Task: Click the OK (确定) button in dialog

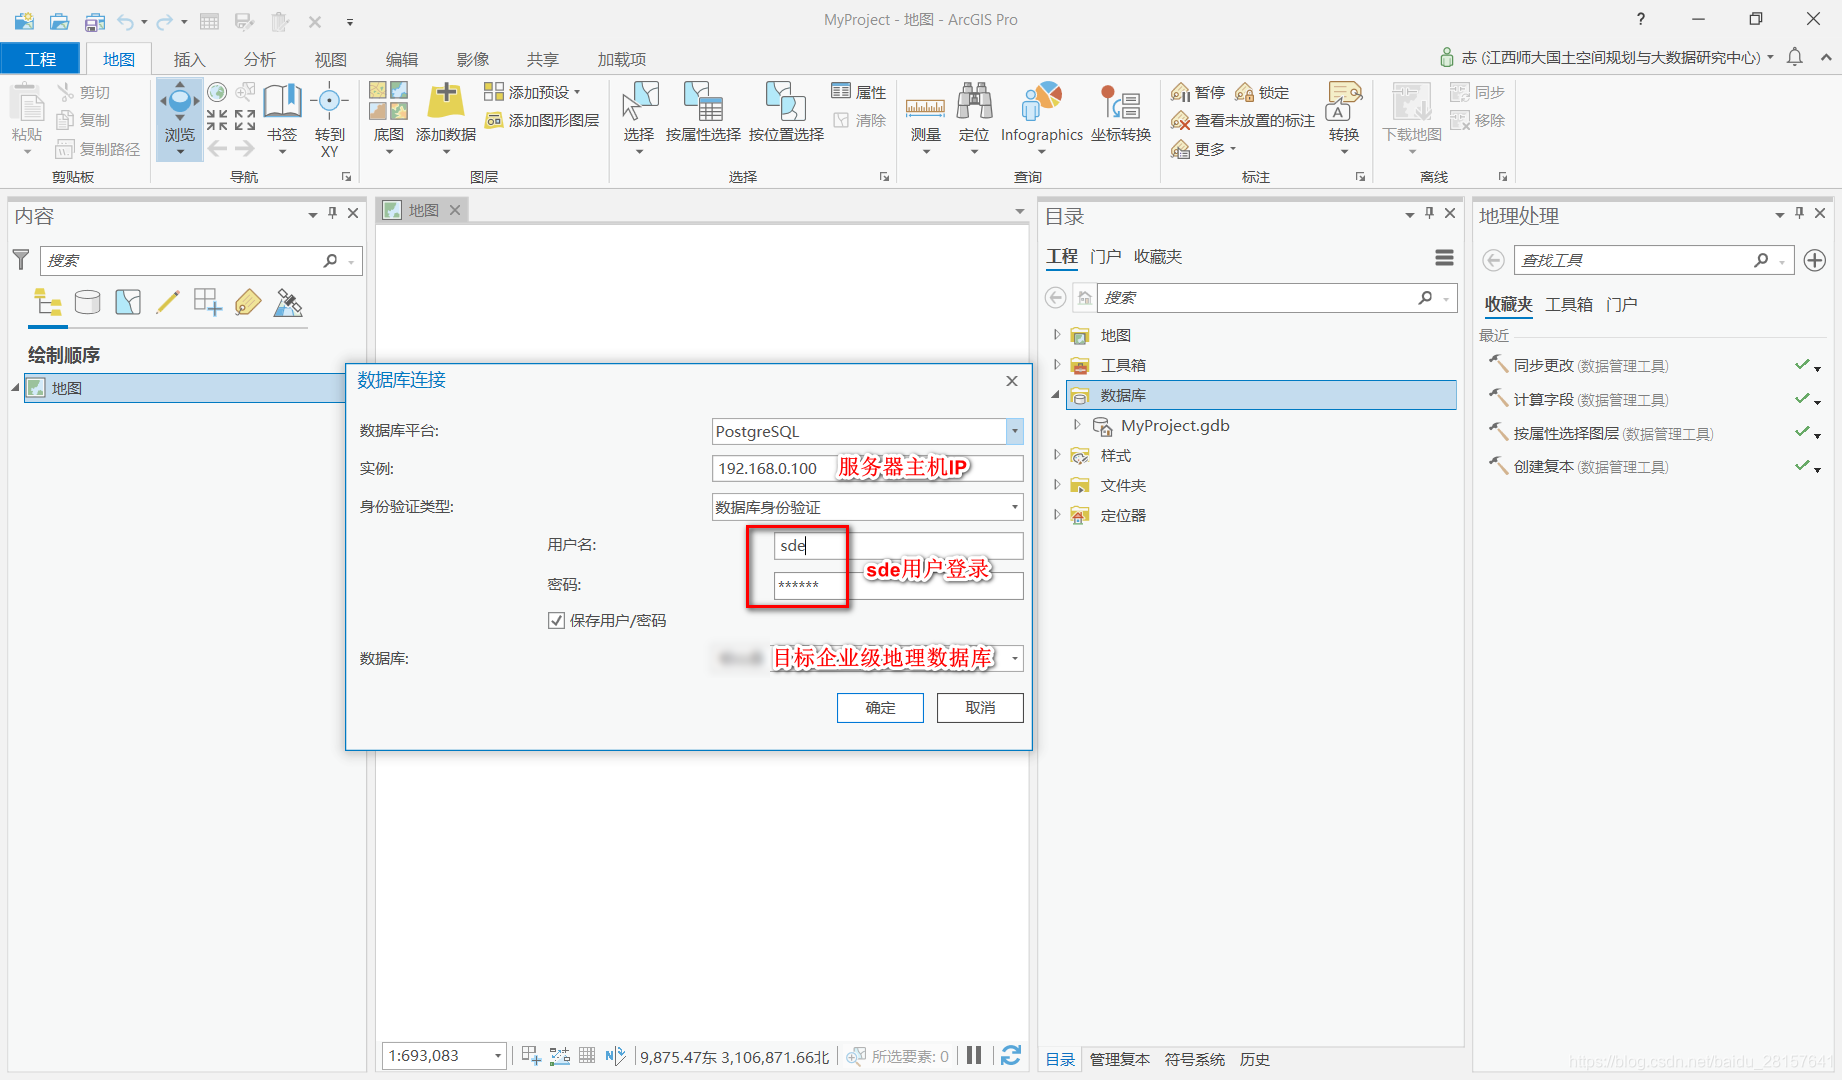Action: 880,707
